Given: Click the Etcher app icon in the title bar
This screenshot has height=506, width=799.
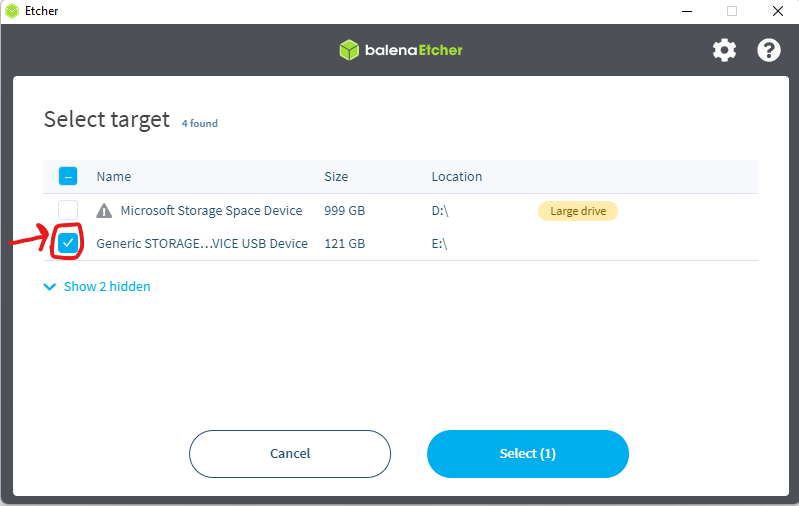Looking at the screenshot, I should (12, 11).
